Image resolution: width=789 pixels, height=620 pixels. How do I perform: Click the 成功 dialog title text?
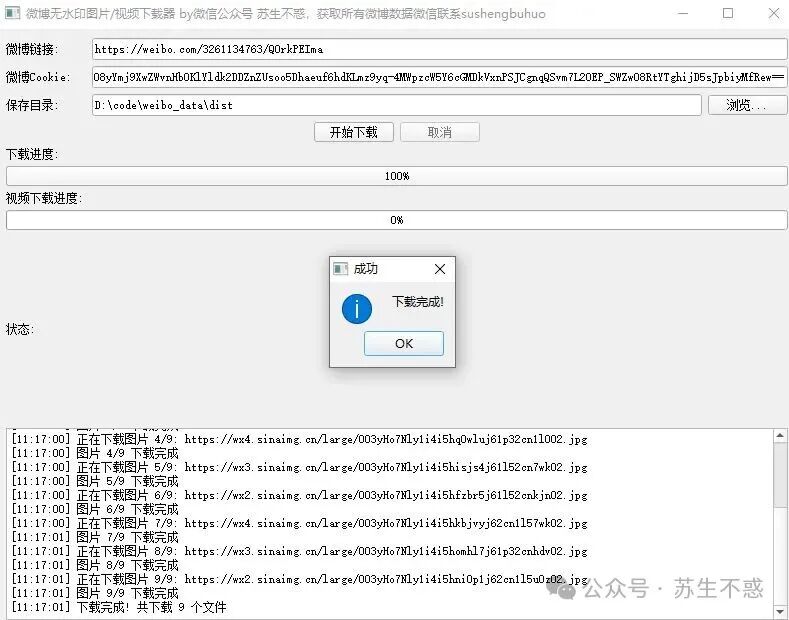click(x=365, y=269)
